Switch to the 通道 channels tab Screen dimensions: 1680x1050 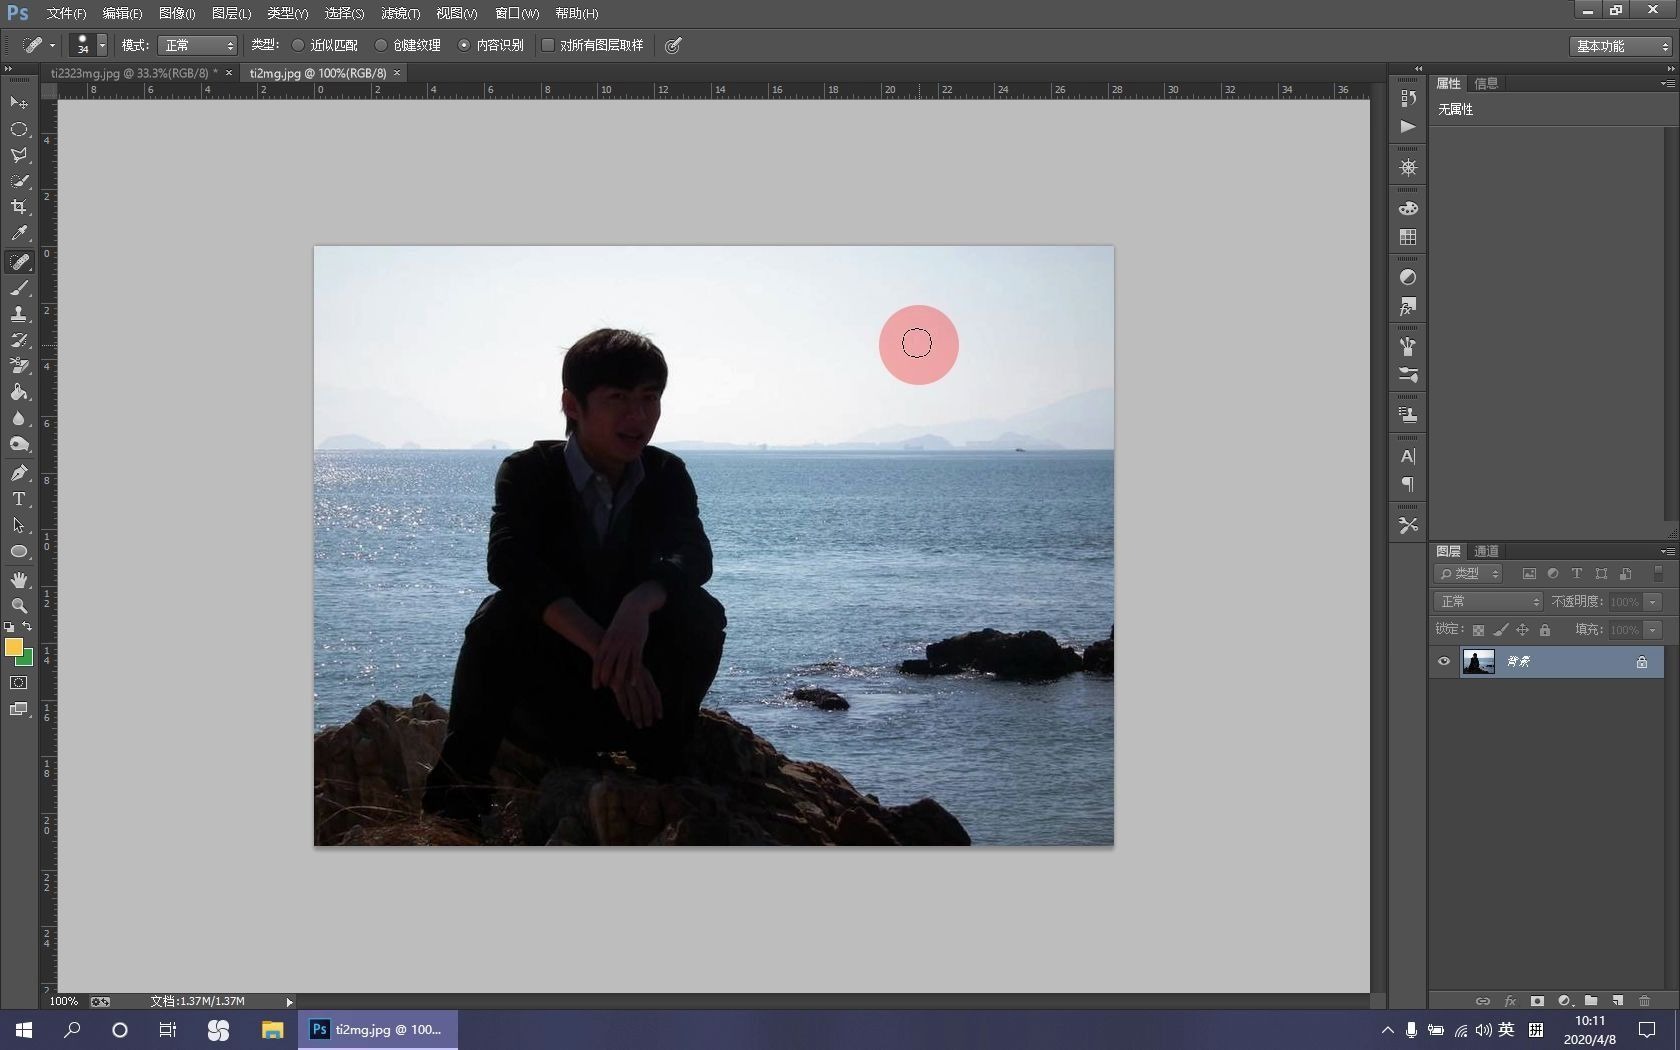(x=1487, y=551)
